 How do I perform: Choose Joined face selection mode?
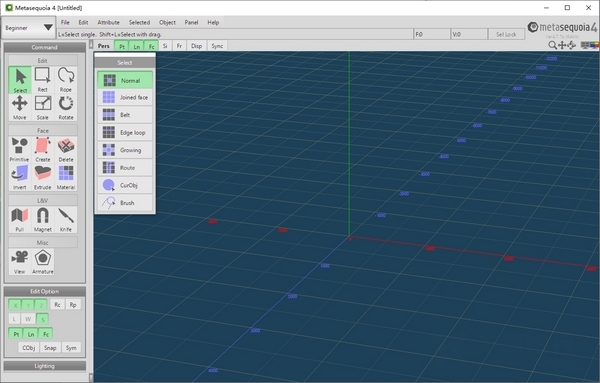point(125,98)
